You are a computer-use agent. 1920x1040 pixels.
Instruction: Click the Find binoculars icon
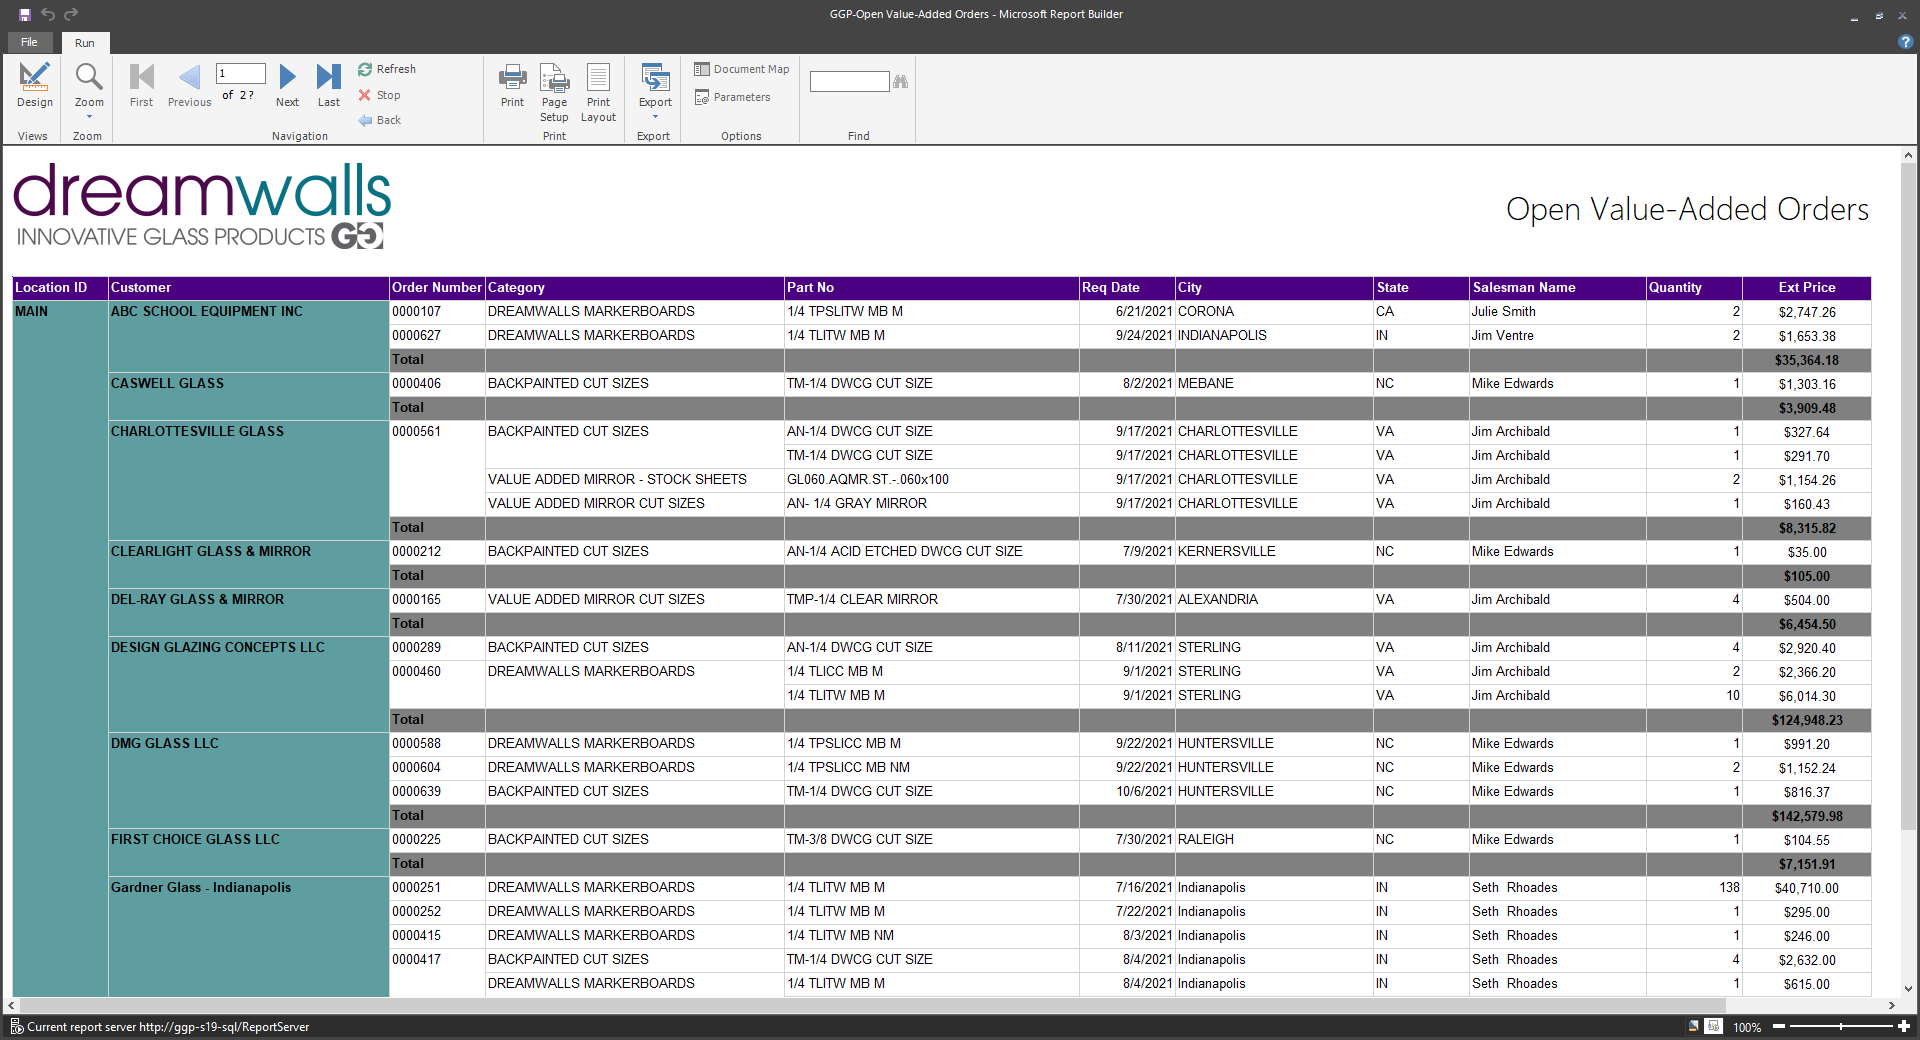click(x=900, y=81)
